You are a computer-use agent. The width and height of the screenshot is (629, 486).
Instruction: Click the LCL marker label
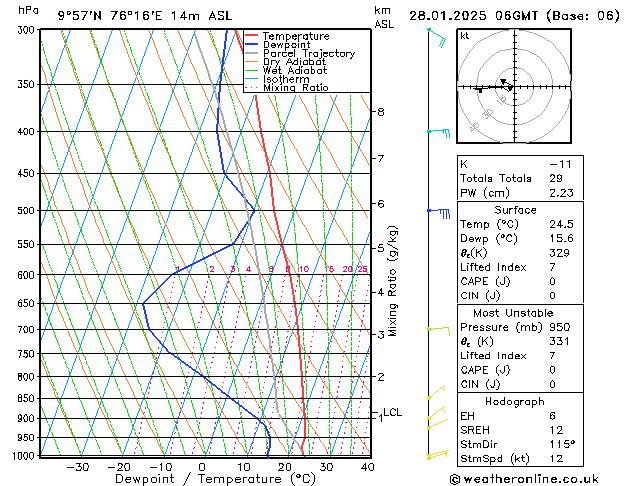click(x=392, y=412)
